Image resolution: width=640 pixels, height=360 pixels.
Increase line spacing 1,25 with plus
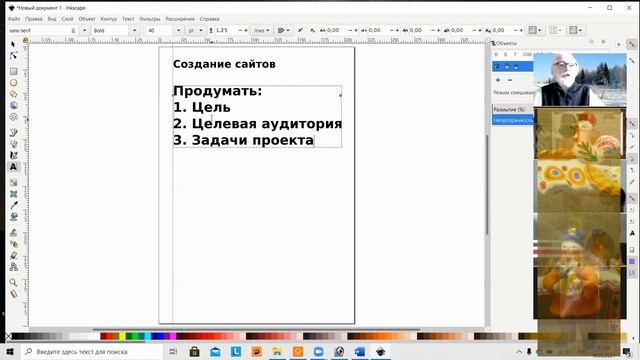(246, 31)
